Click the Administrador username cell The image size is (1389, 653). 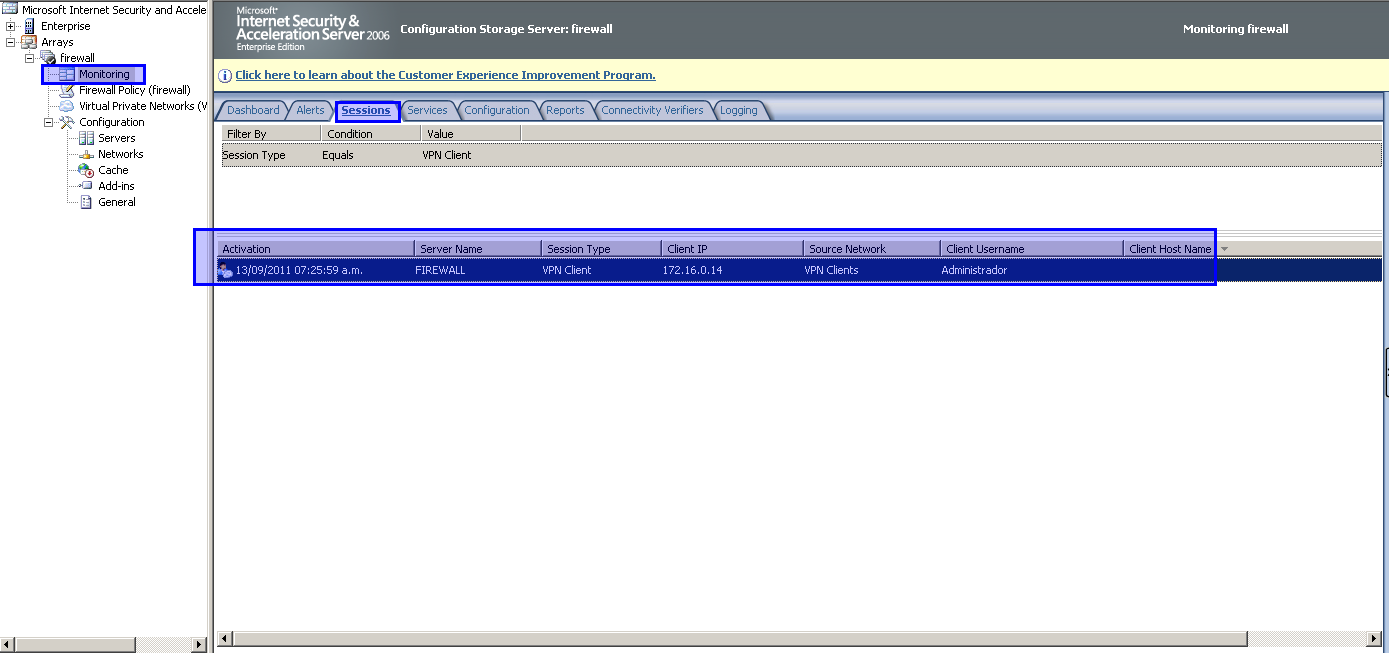974,270
